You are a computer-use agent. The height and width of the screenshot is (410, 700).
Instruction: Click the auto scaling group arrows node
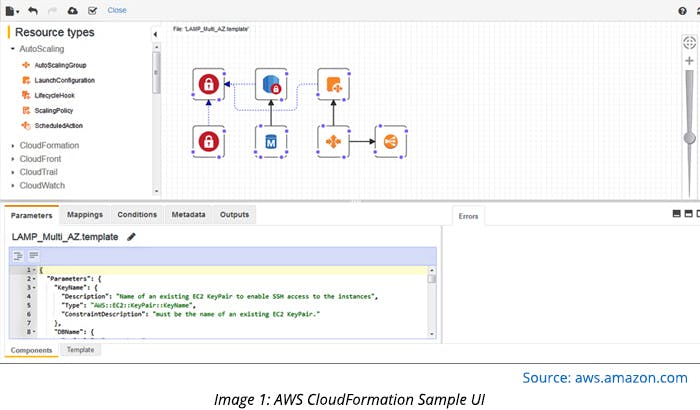click(x=333, y=142)
